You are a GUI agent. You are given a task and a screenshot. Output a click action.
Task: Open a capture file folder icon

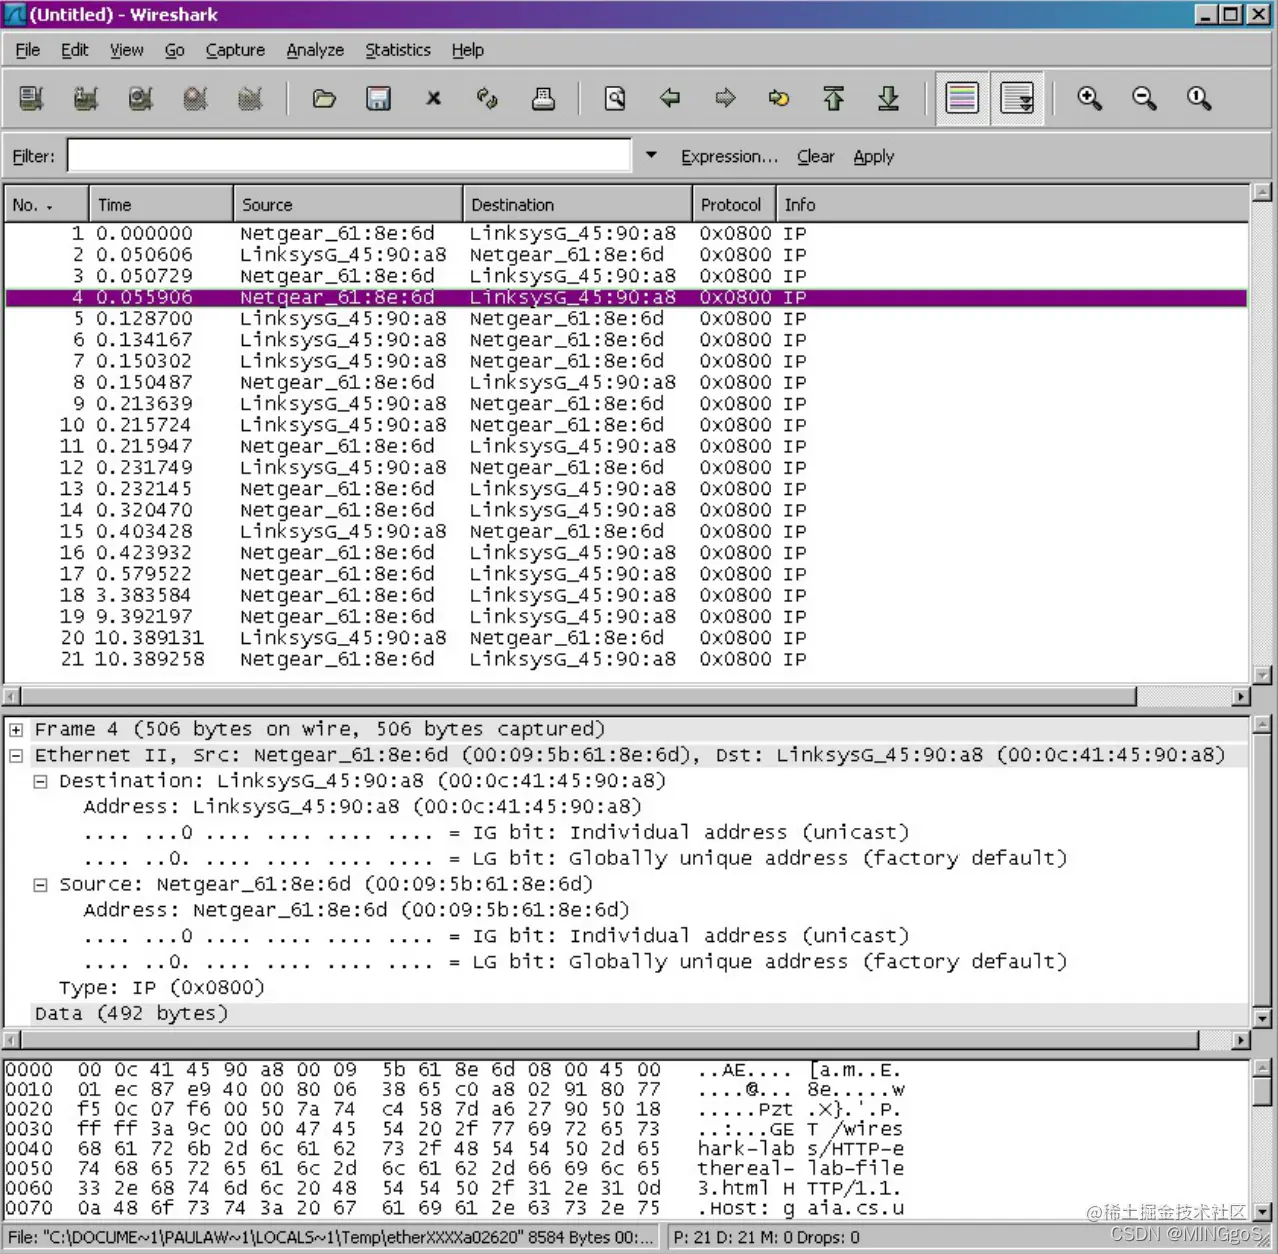tap(324, 98)
